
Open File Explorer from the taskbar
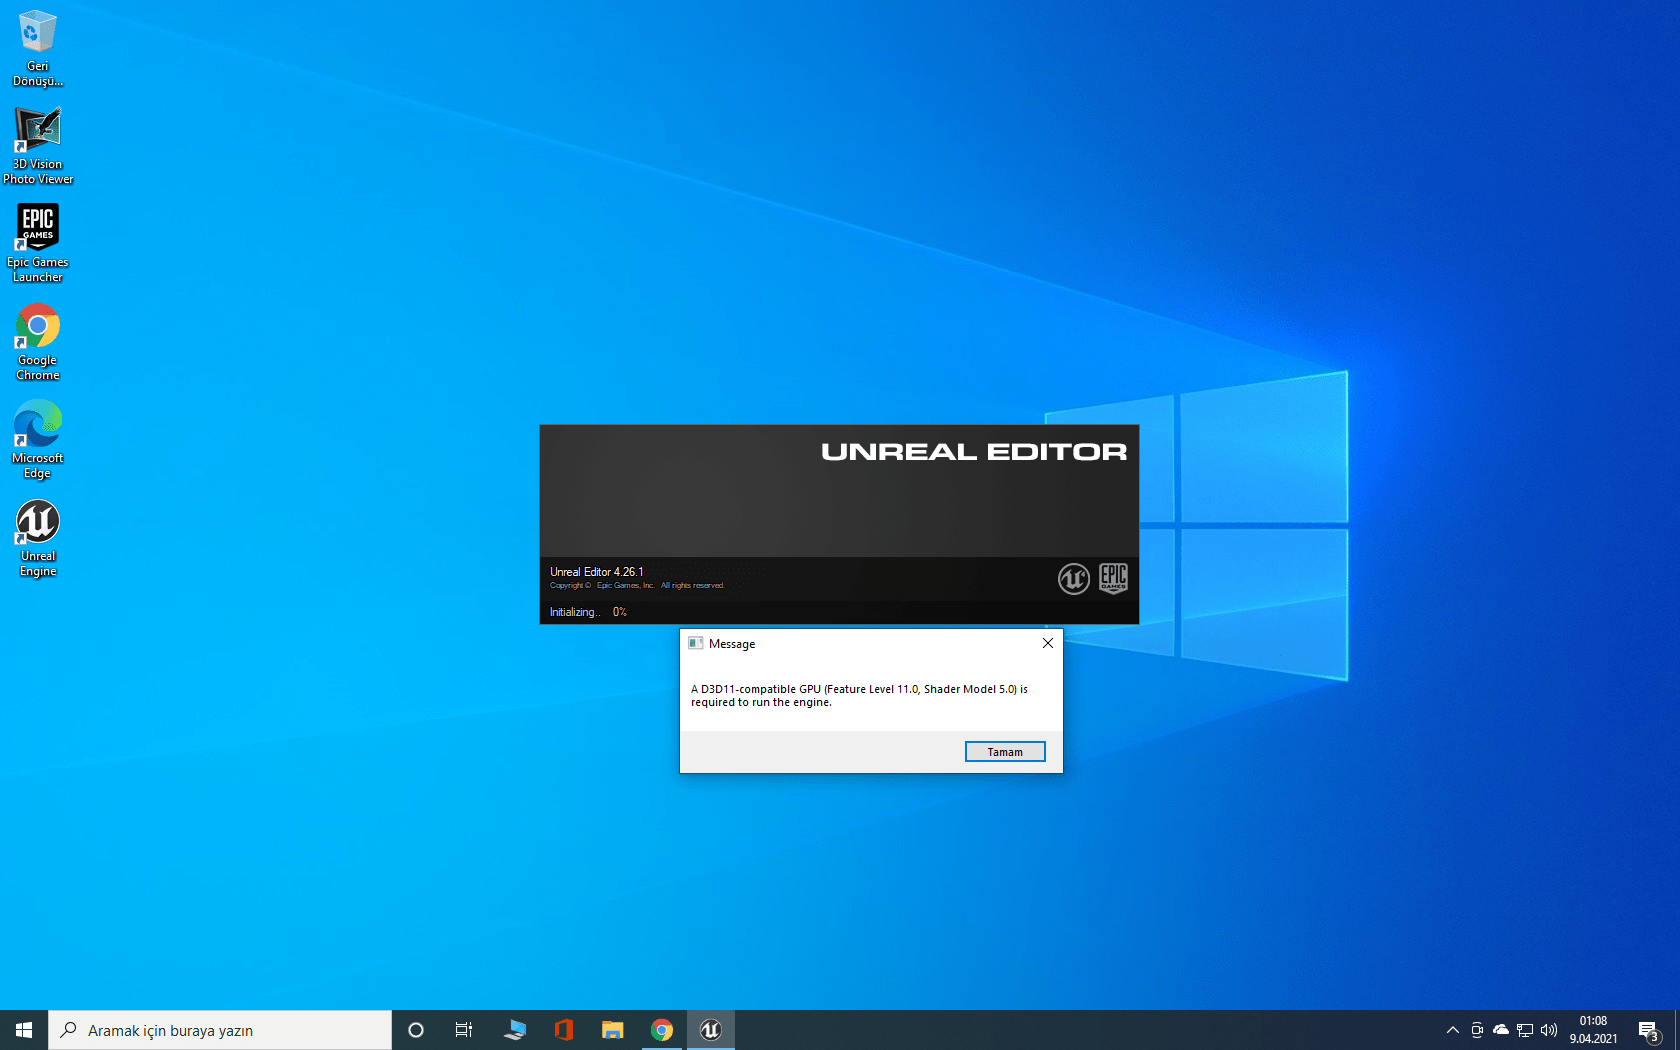pos(613,1030)
